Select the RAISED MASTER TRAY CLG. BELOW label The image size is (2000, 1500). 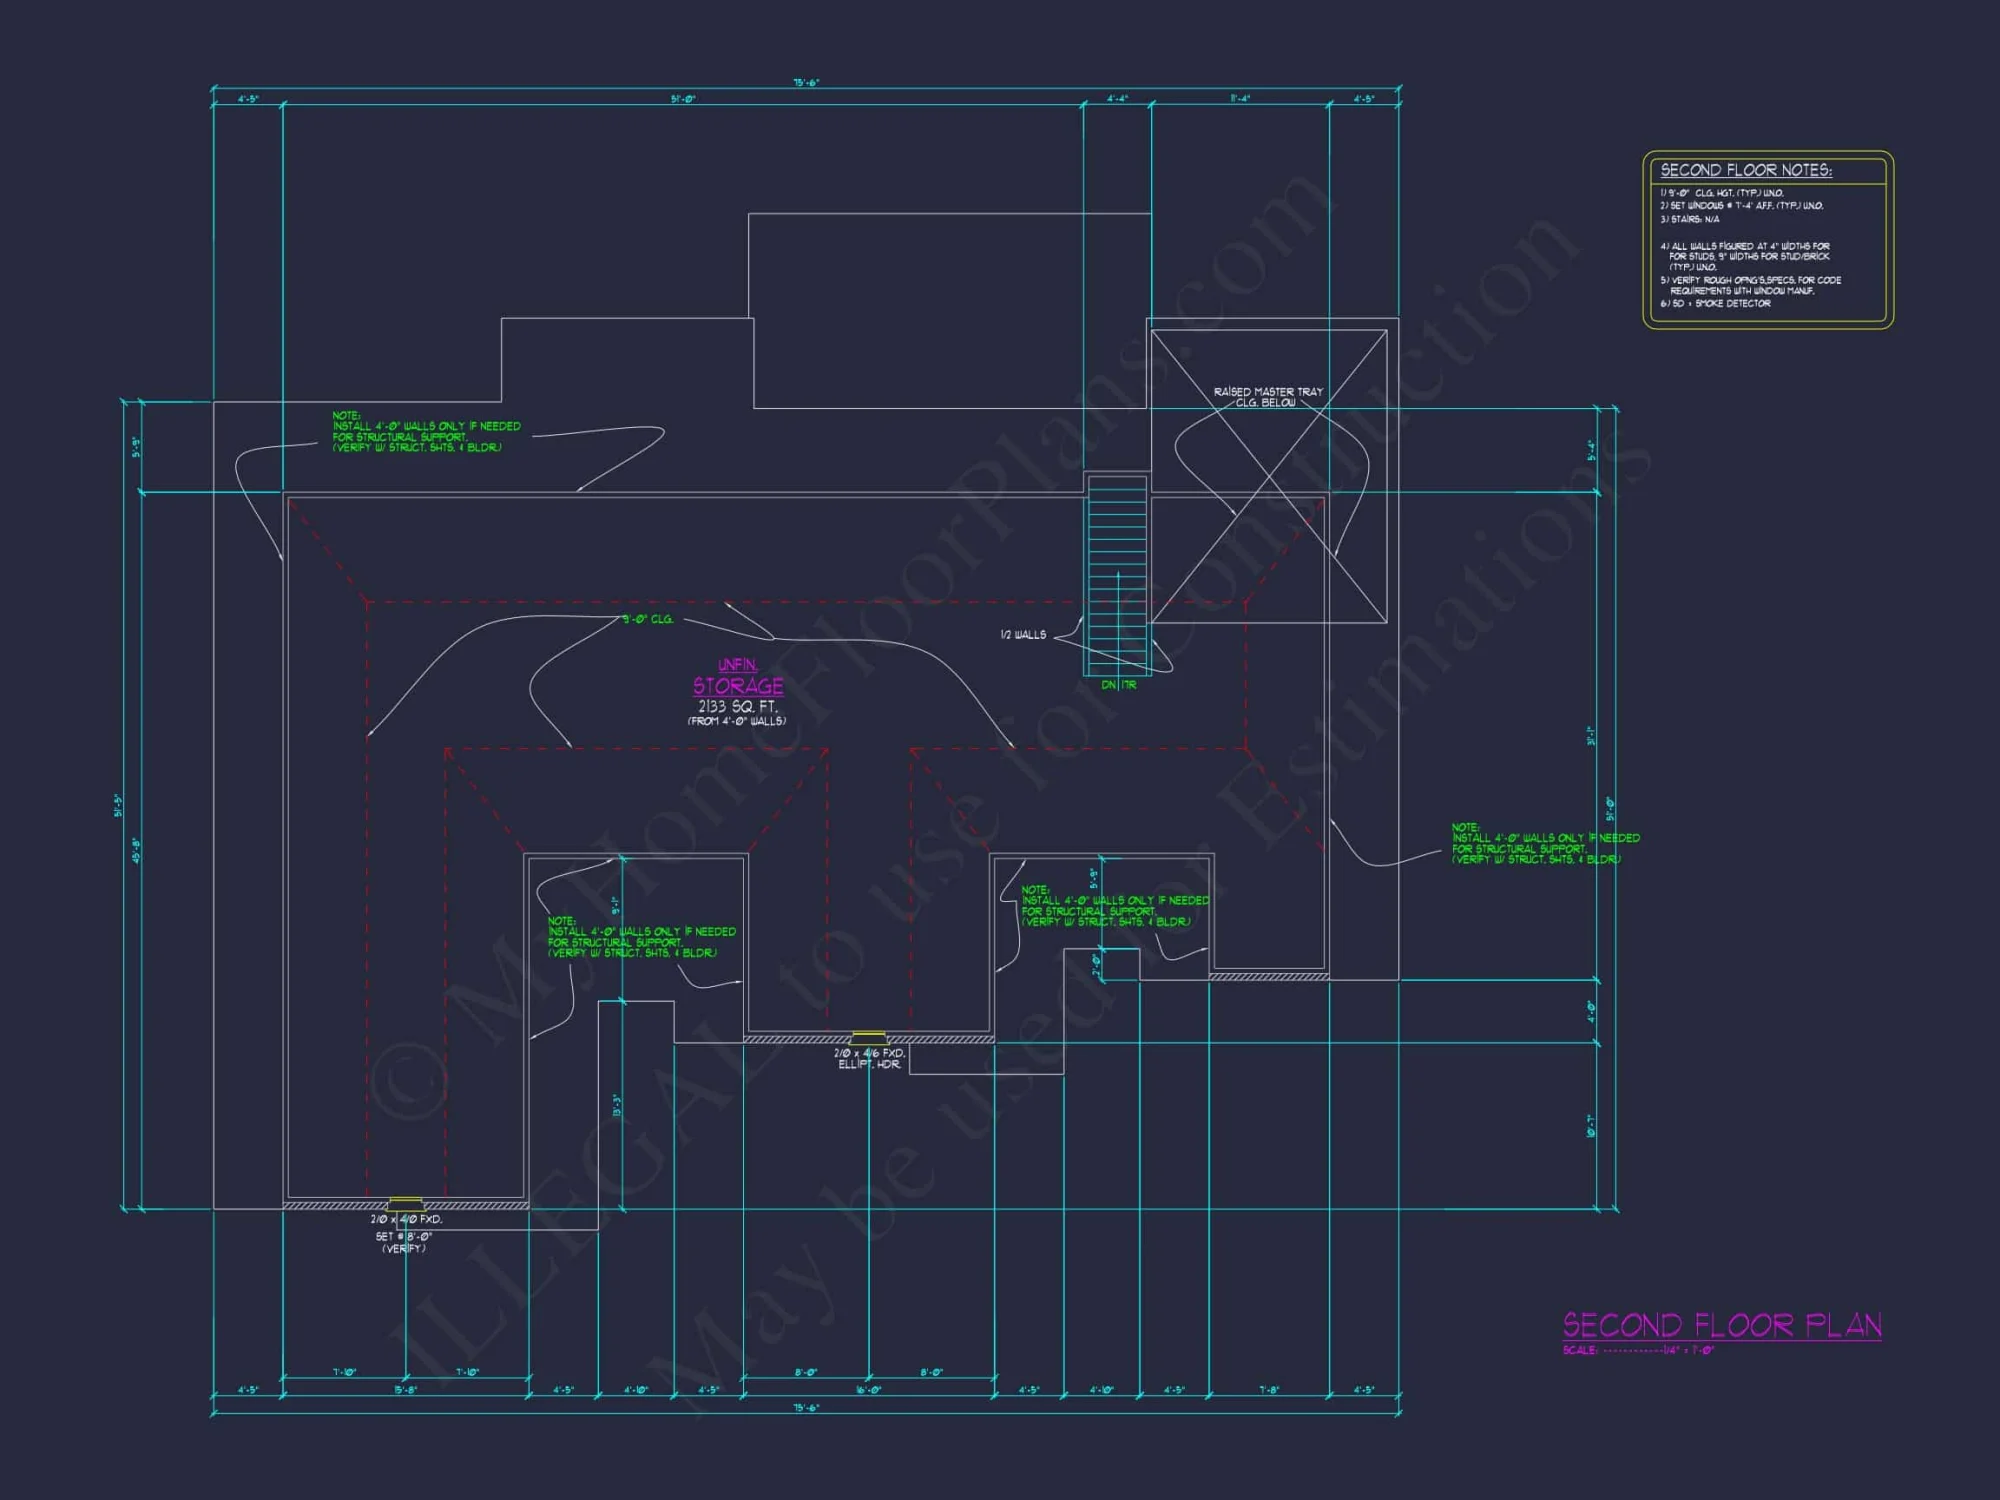[x=1268, y=393]
